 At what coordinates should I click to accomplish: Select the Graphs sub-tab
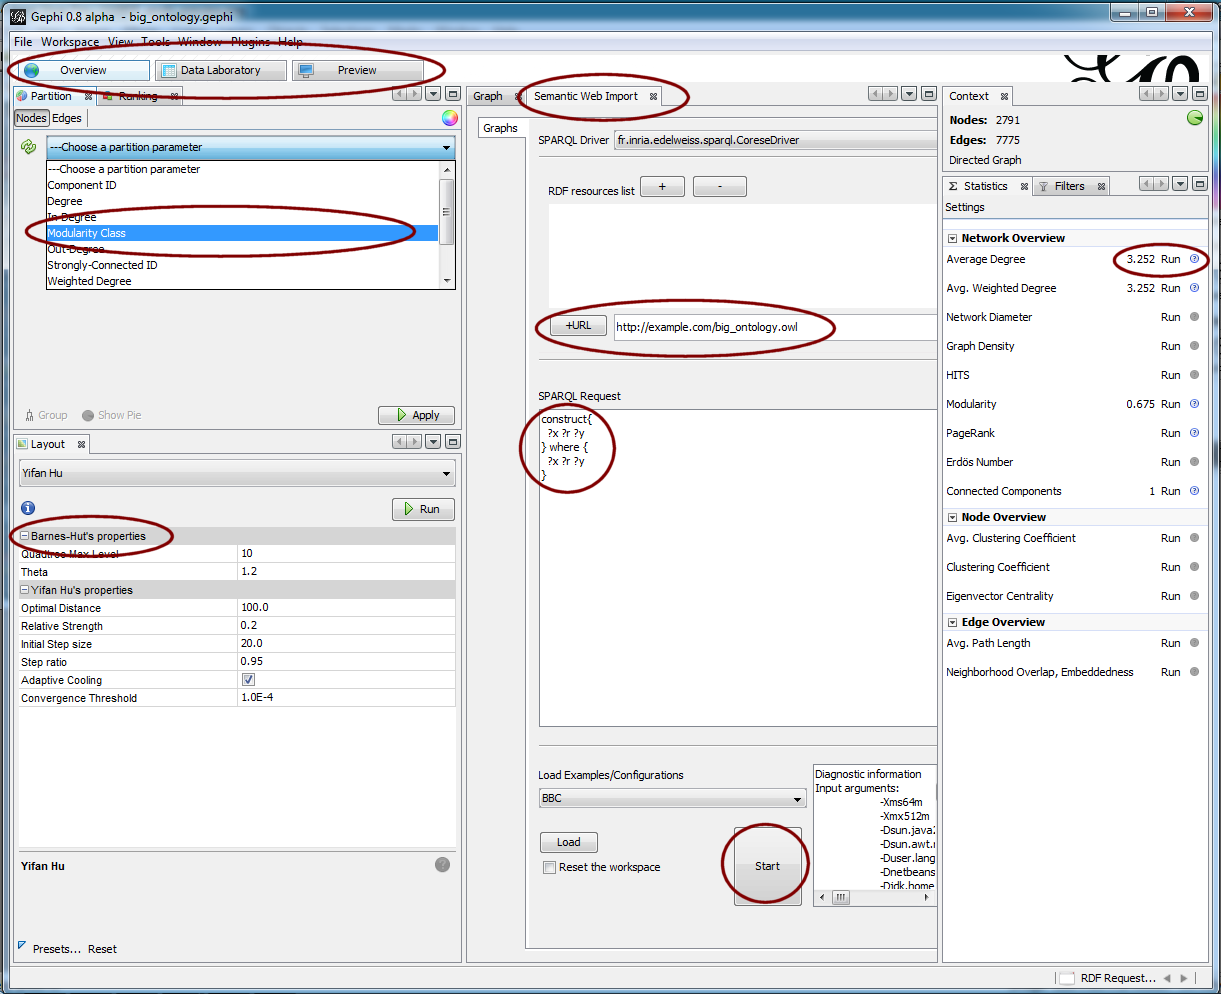(x=500, y=128)
